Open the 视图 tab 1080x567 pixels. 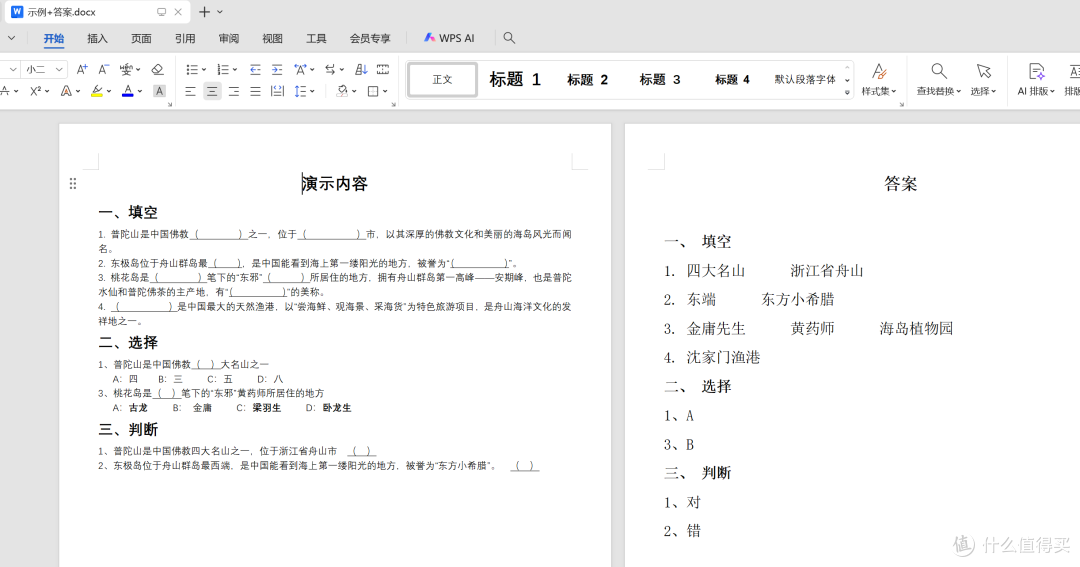(x=272, y=39)
